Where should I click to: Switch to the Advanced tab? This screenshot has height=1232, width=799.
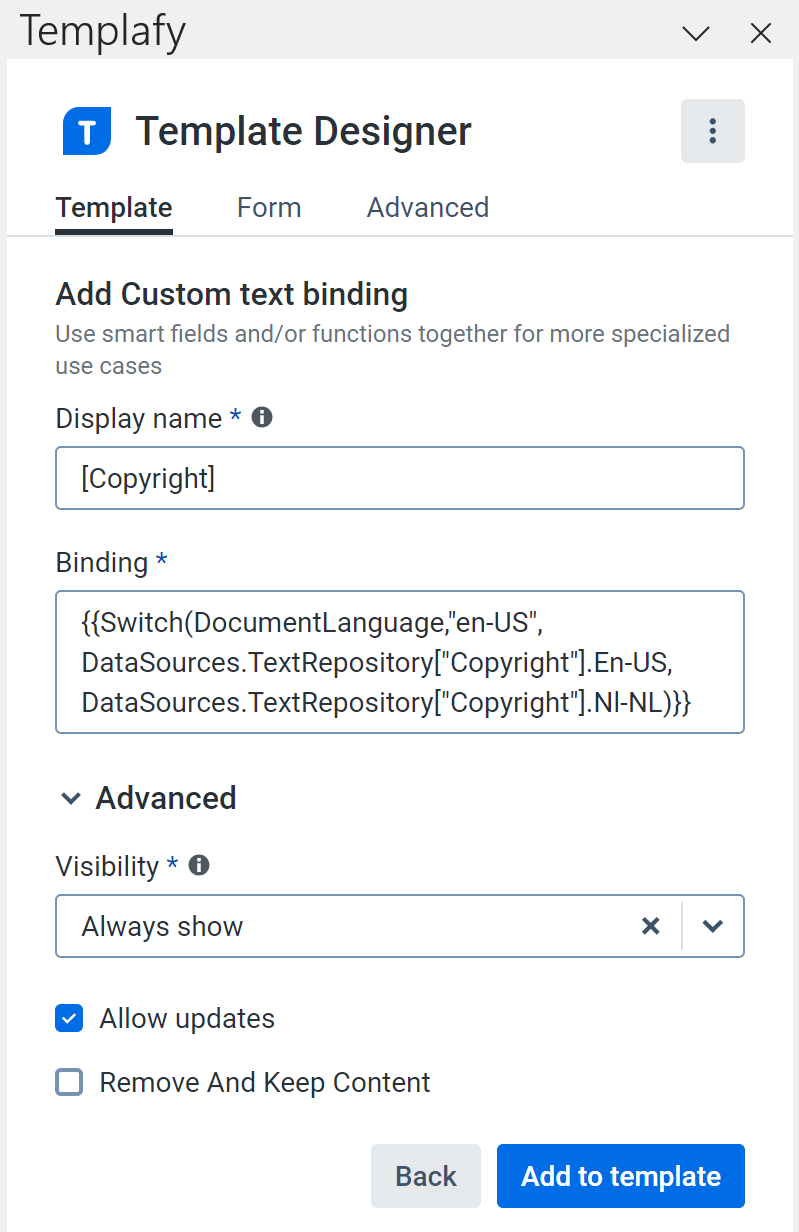tap(427, 207)
